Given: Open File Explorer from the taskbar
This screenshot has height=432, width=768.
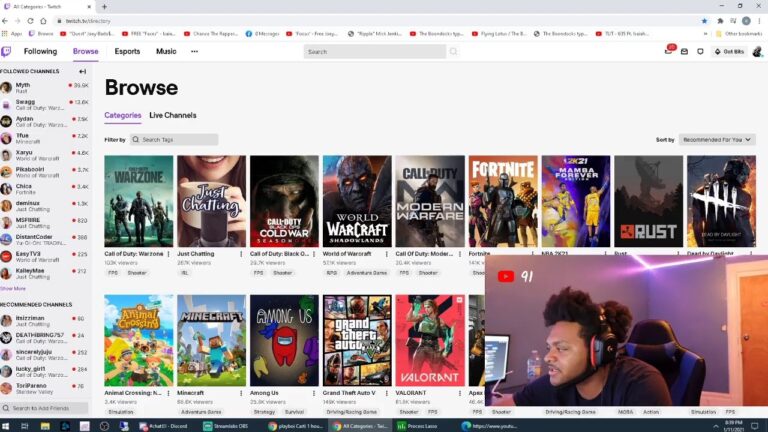Looking at the screenshot, I should coord(45,426).
